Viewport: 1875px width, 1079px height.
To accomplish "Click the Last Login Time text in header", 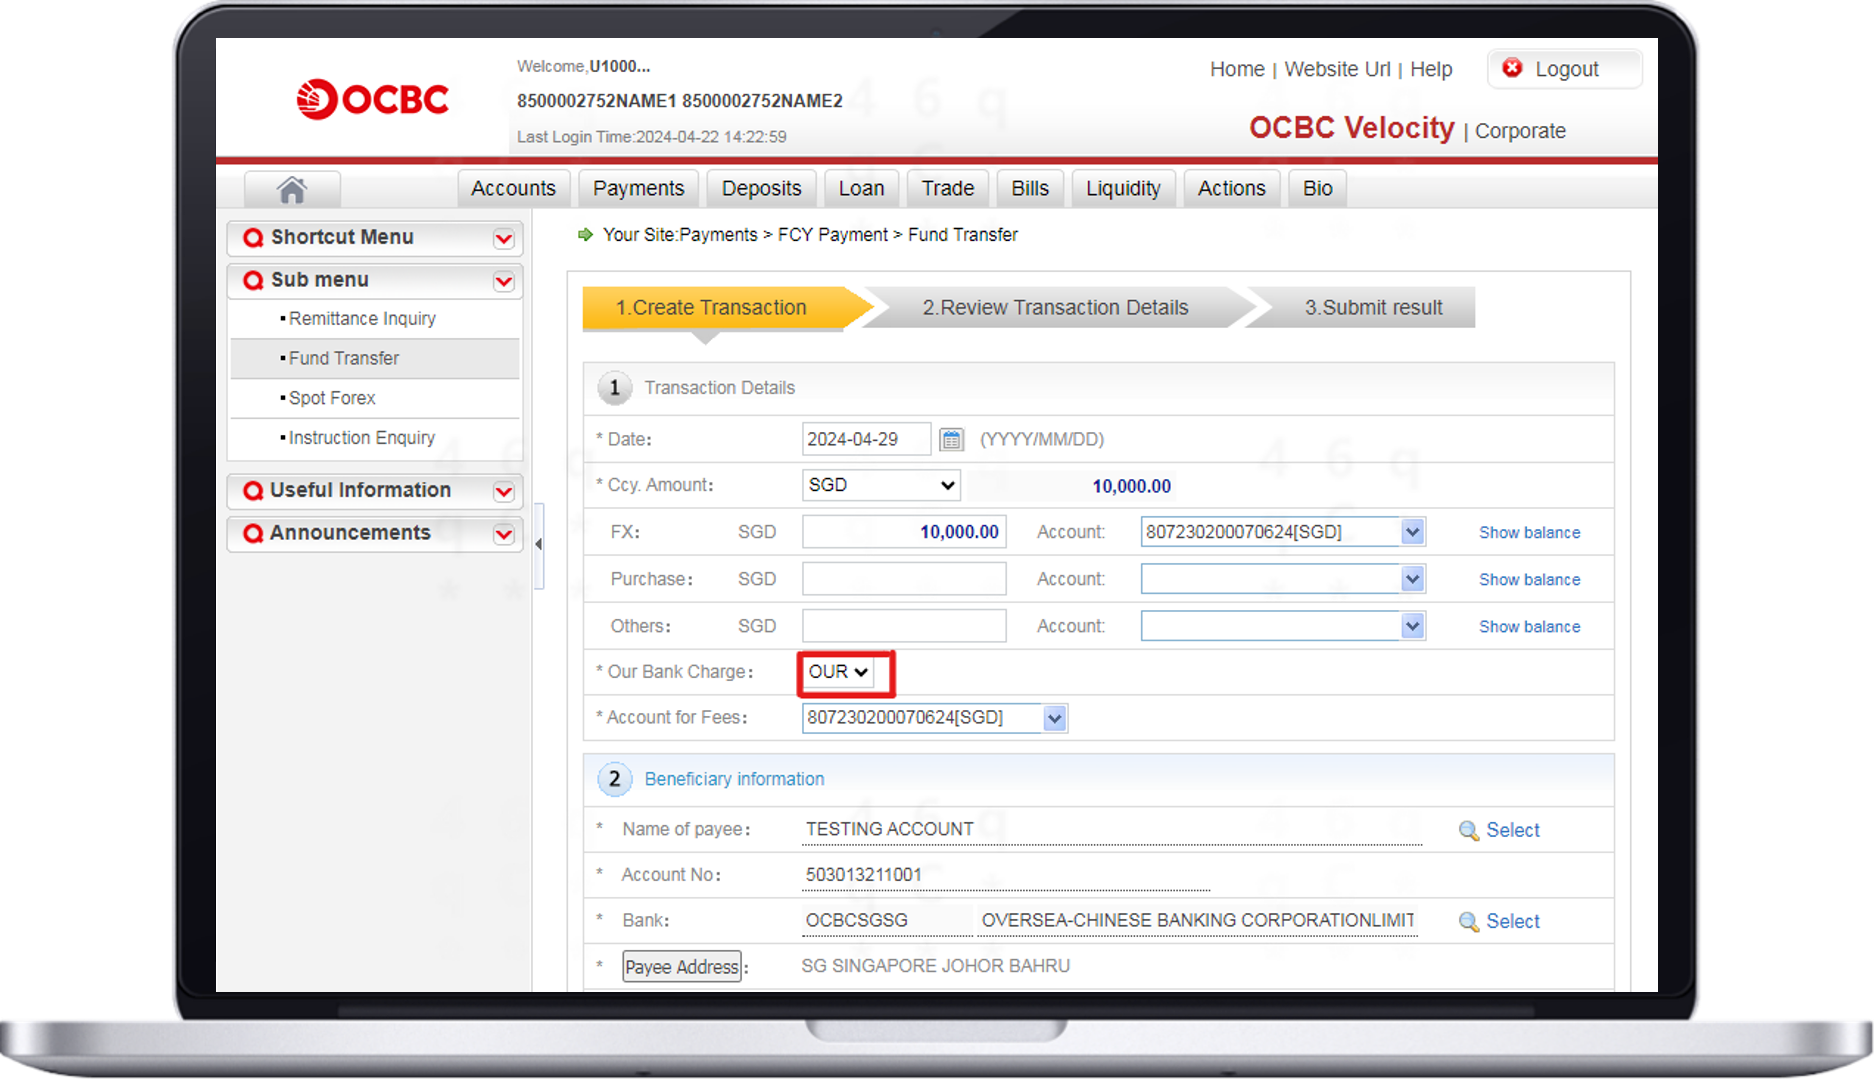I will pos(652,137).
